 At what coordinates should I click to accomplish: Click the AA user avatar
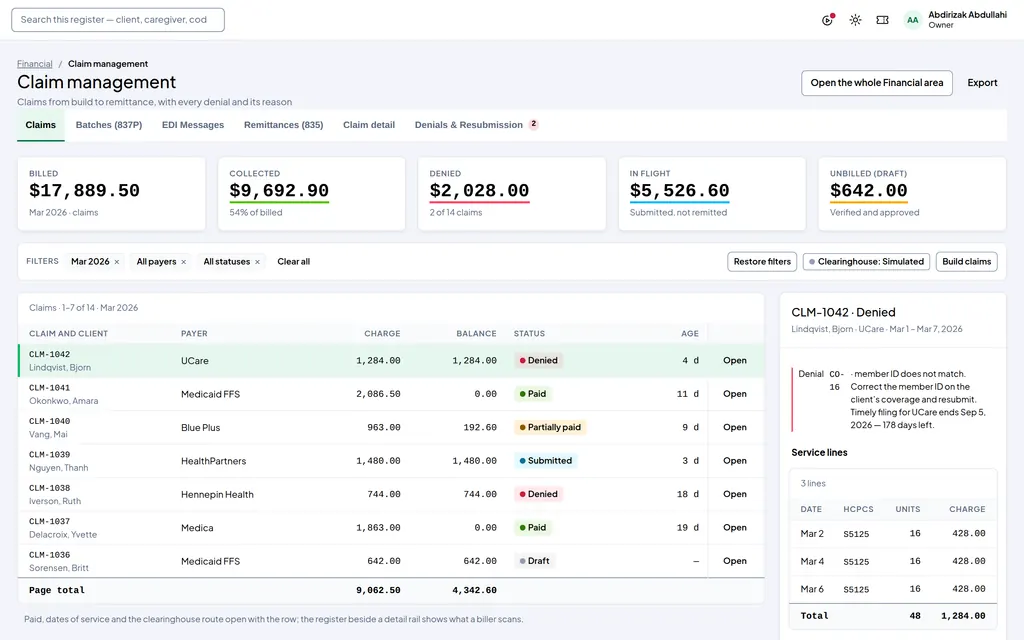[x=912, y=20]
